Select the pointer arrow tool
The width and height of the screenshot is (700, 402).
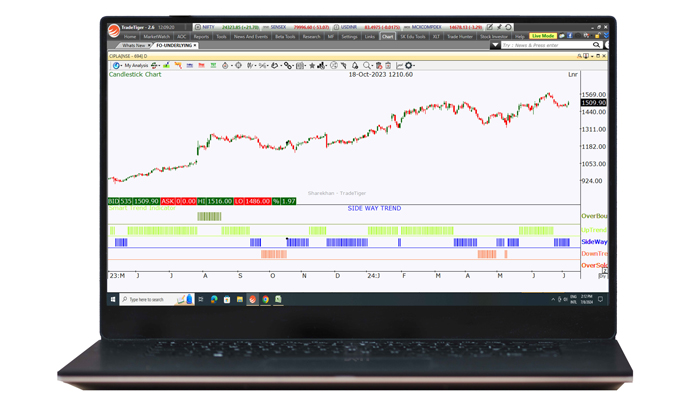click(x=344, y=66)
